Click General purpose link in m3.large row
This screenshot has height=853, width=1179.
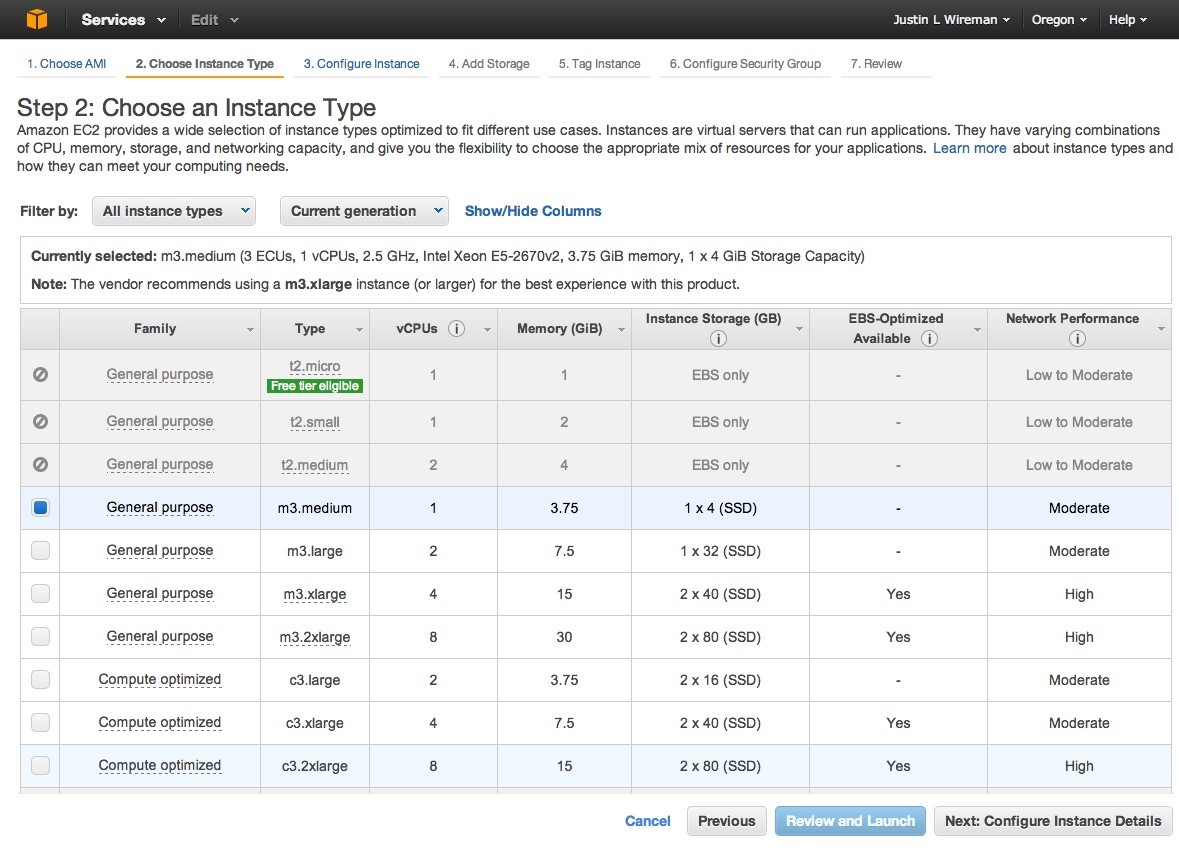pyautogui.click(x=159, y=551)
